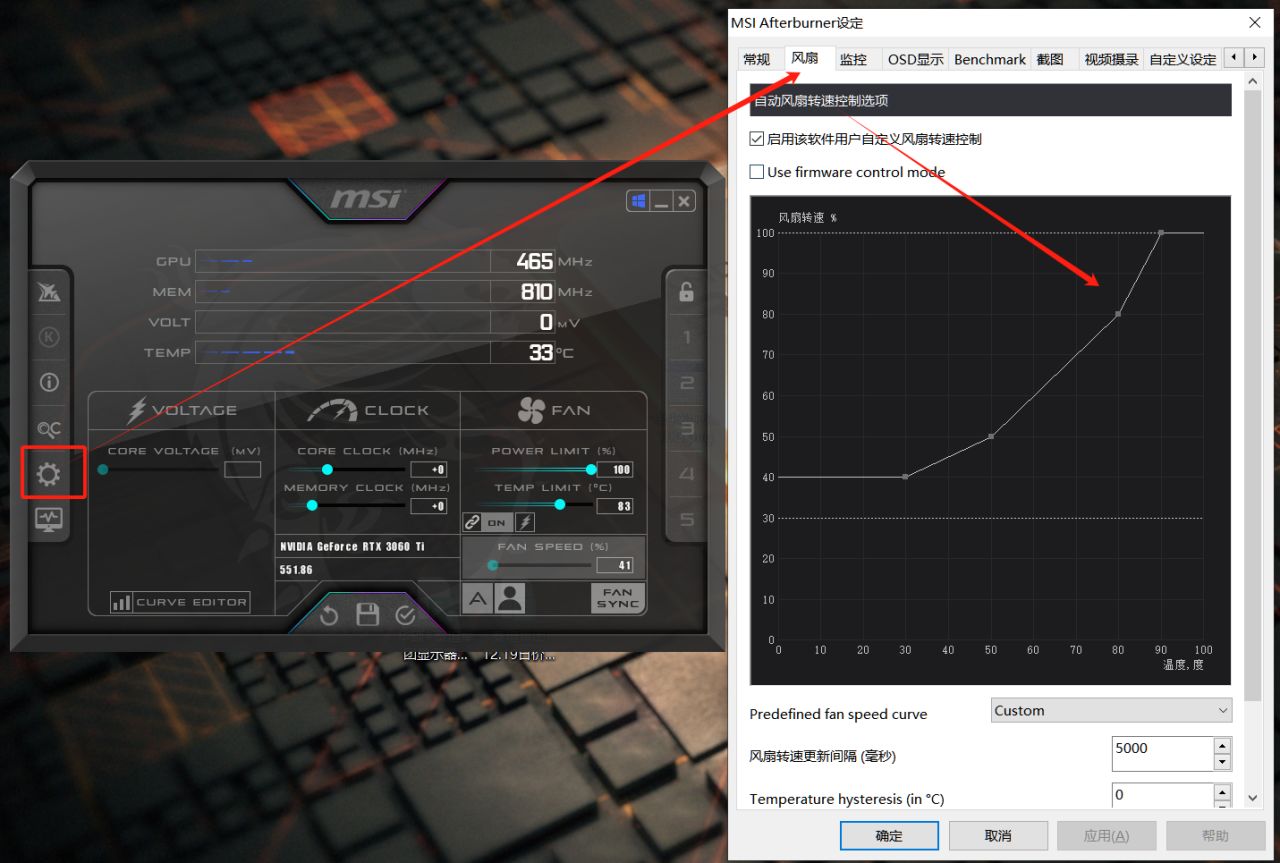Go to the OSD显示 tab
This screenshot has width=1280, height=863.
[916, 59]
